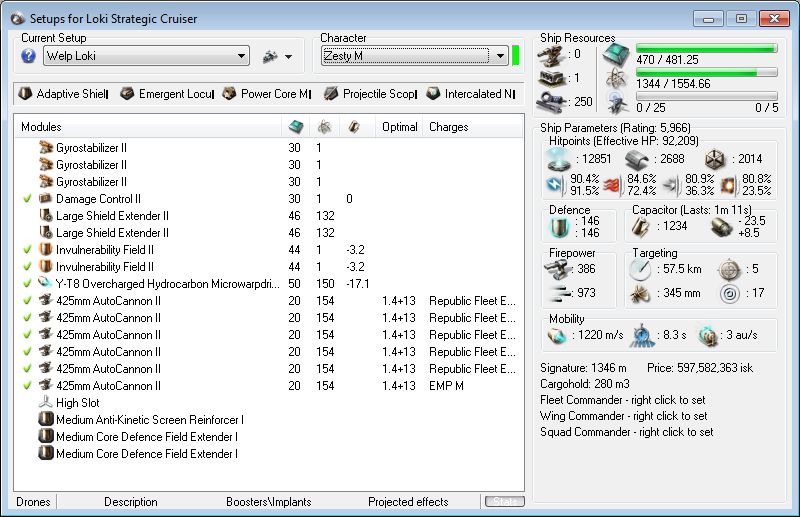
Task: Click the CPU usage bar 470 / 481.25
Action: 707,48
